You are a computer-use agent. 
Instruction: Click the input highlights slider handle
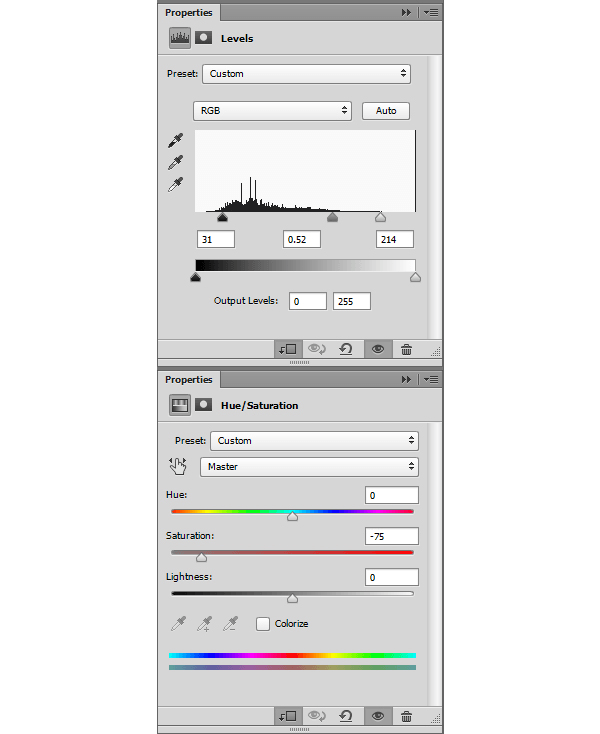click(x=380, y=217)
